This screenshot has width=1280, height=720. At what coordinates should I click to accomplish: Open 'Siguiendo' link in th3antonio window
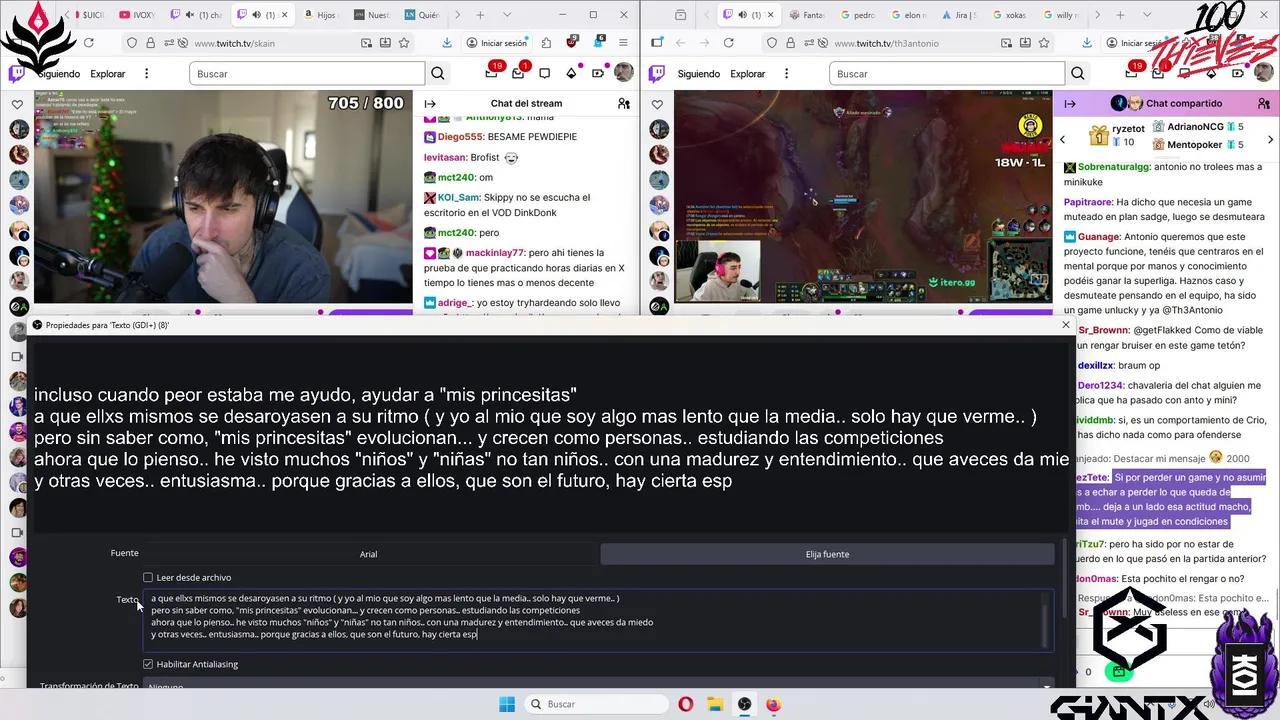[699, 74]
